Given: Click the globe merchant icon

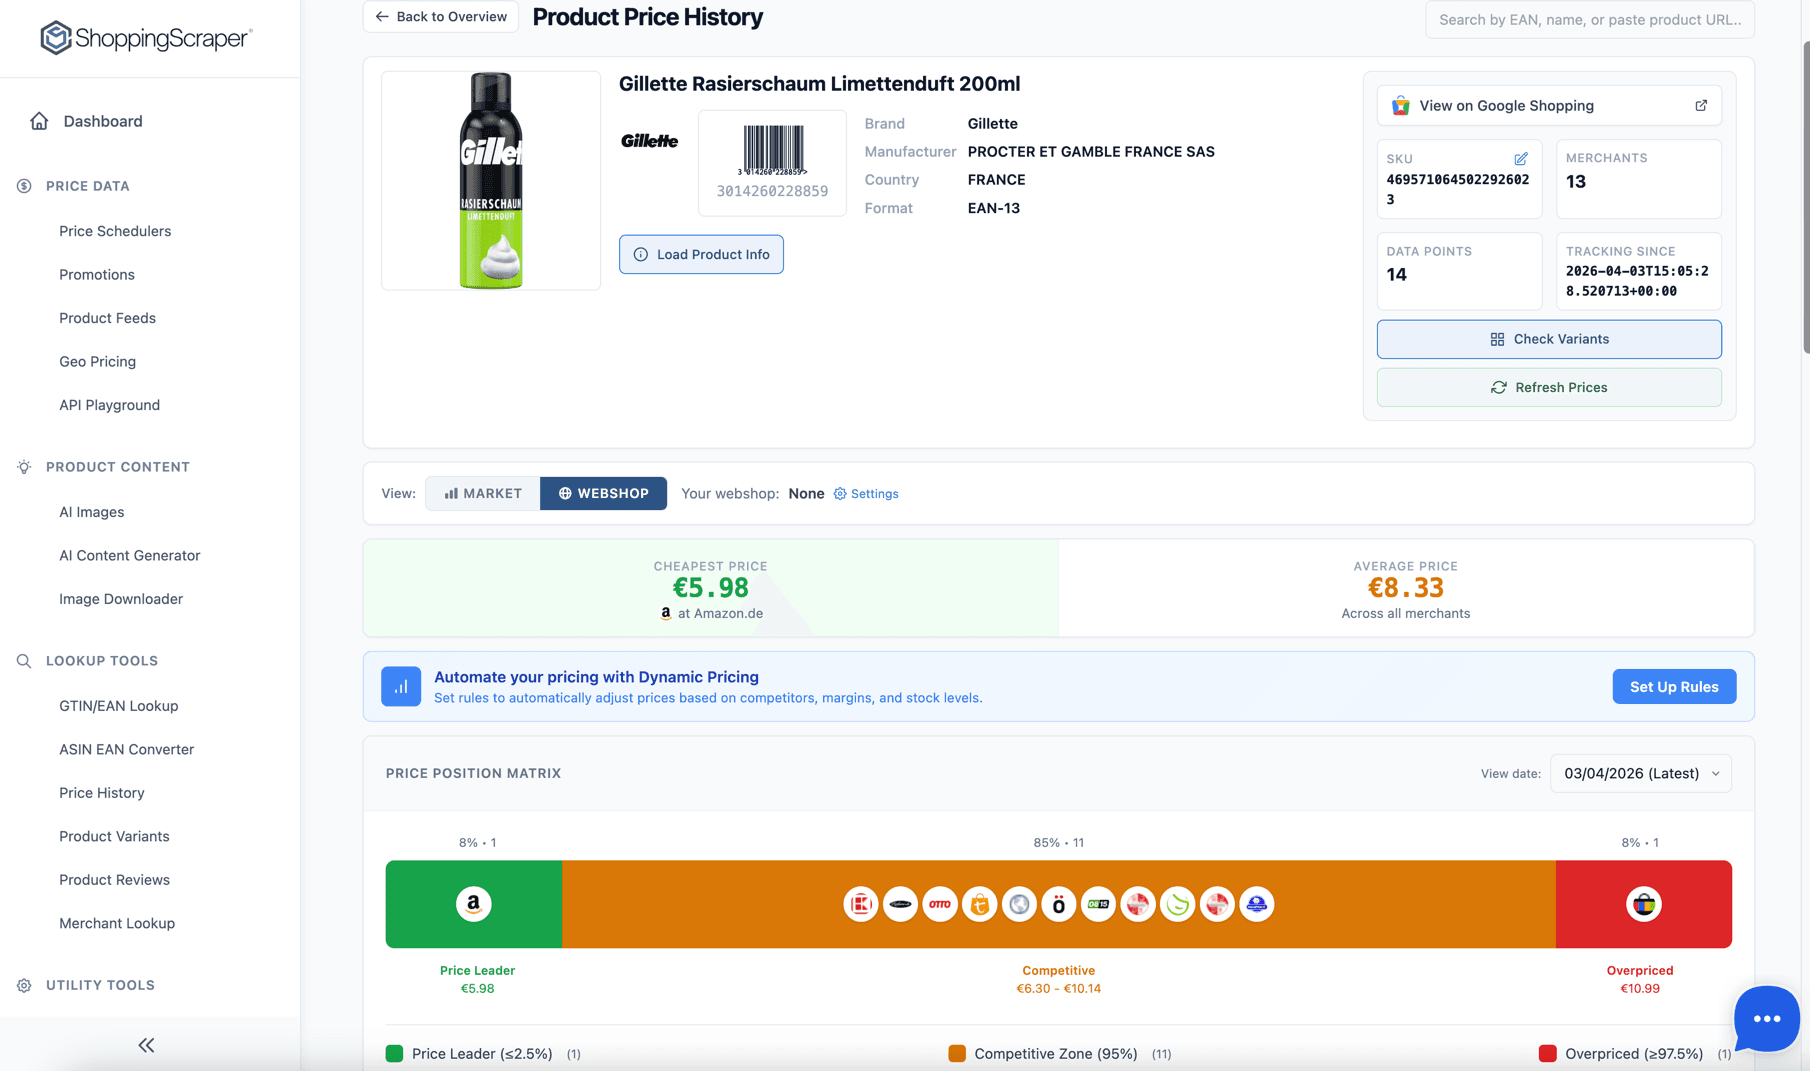Looking at the screenshot, I should tap(1019, 904).
